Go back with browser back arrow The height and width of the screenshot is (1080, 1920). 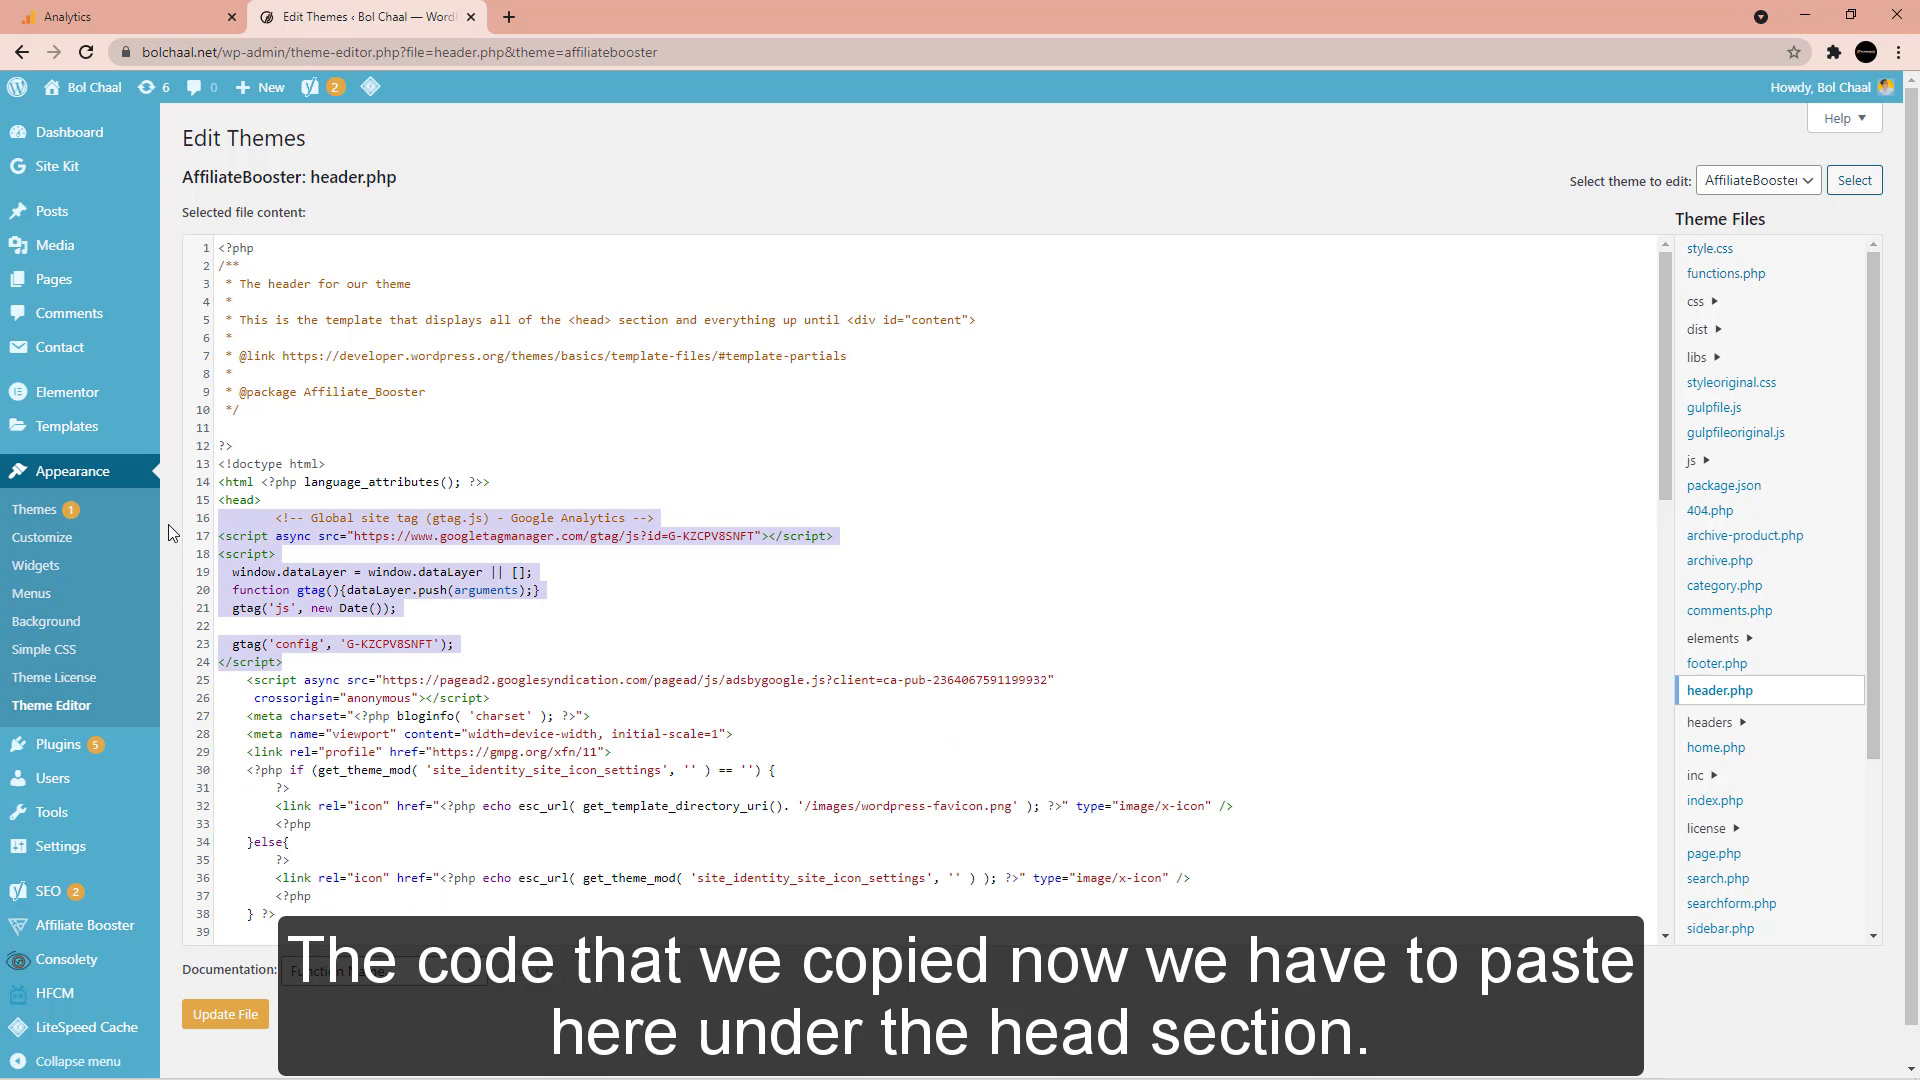tap(22, 52)
